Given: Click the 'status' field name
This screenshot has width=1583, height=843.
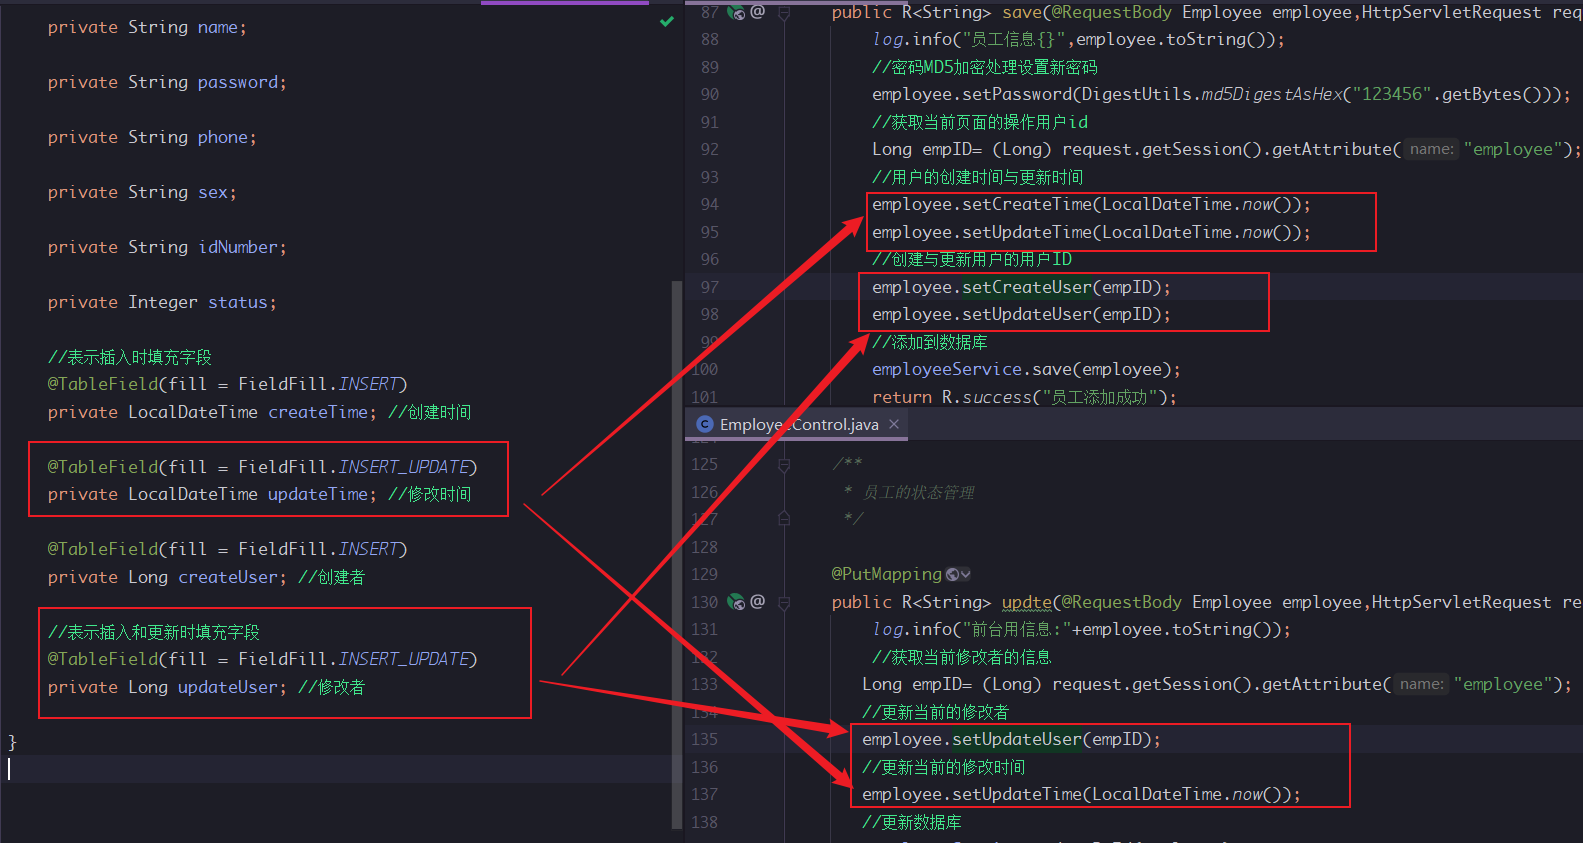Looking at the screenshot, I should click(238, 302).
